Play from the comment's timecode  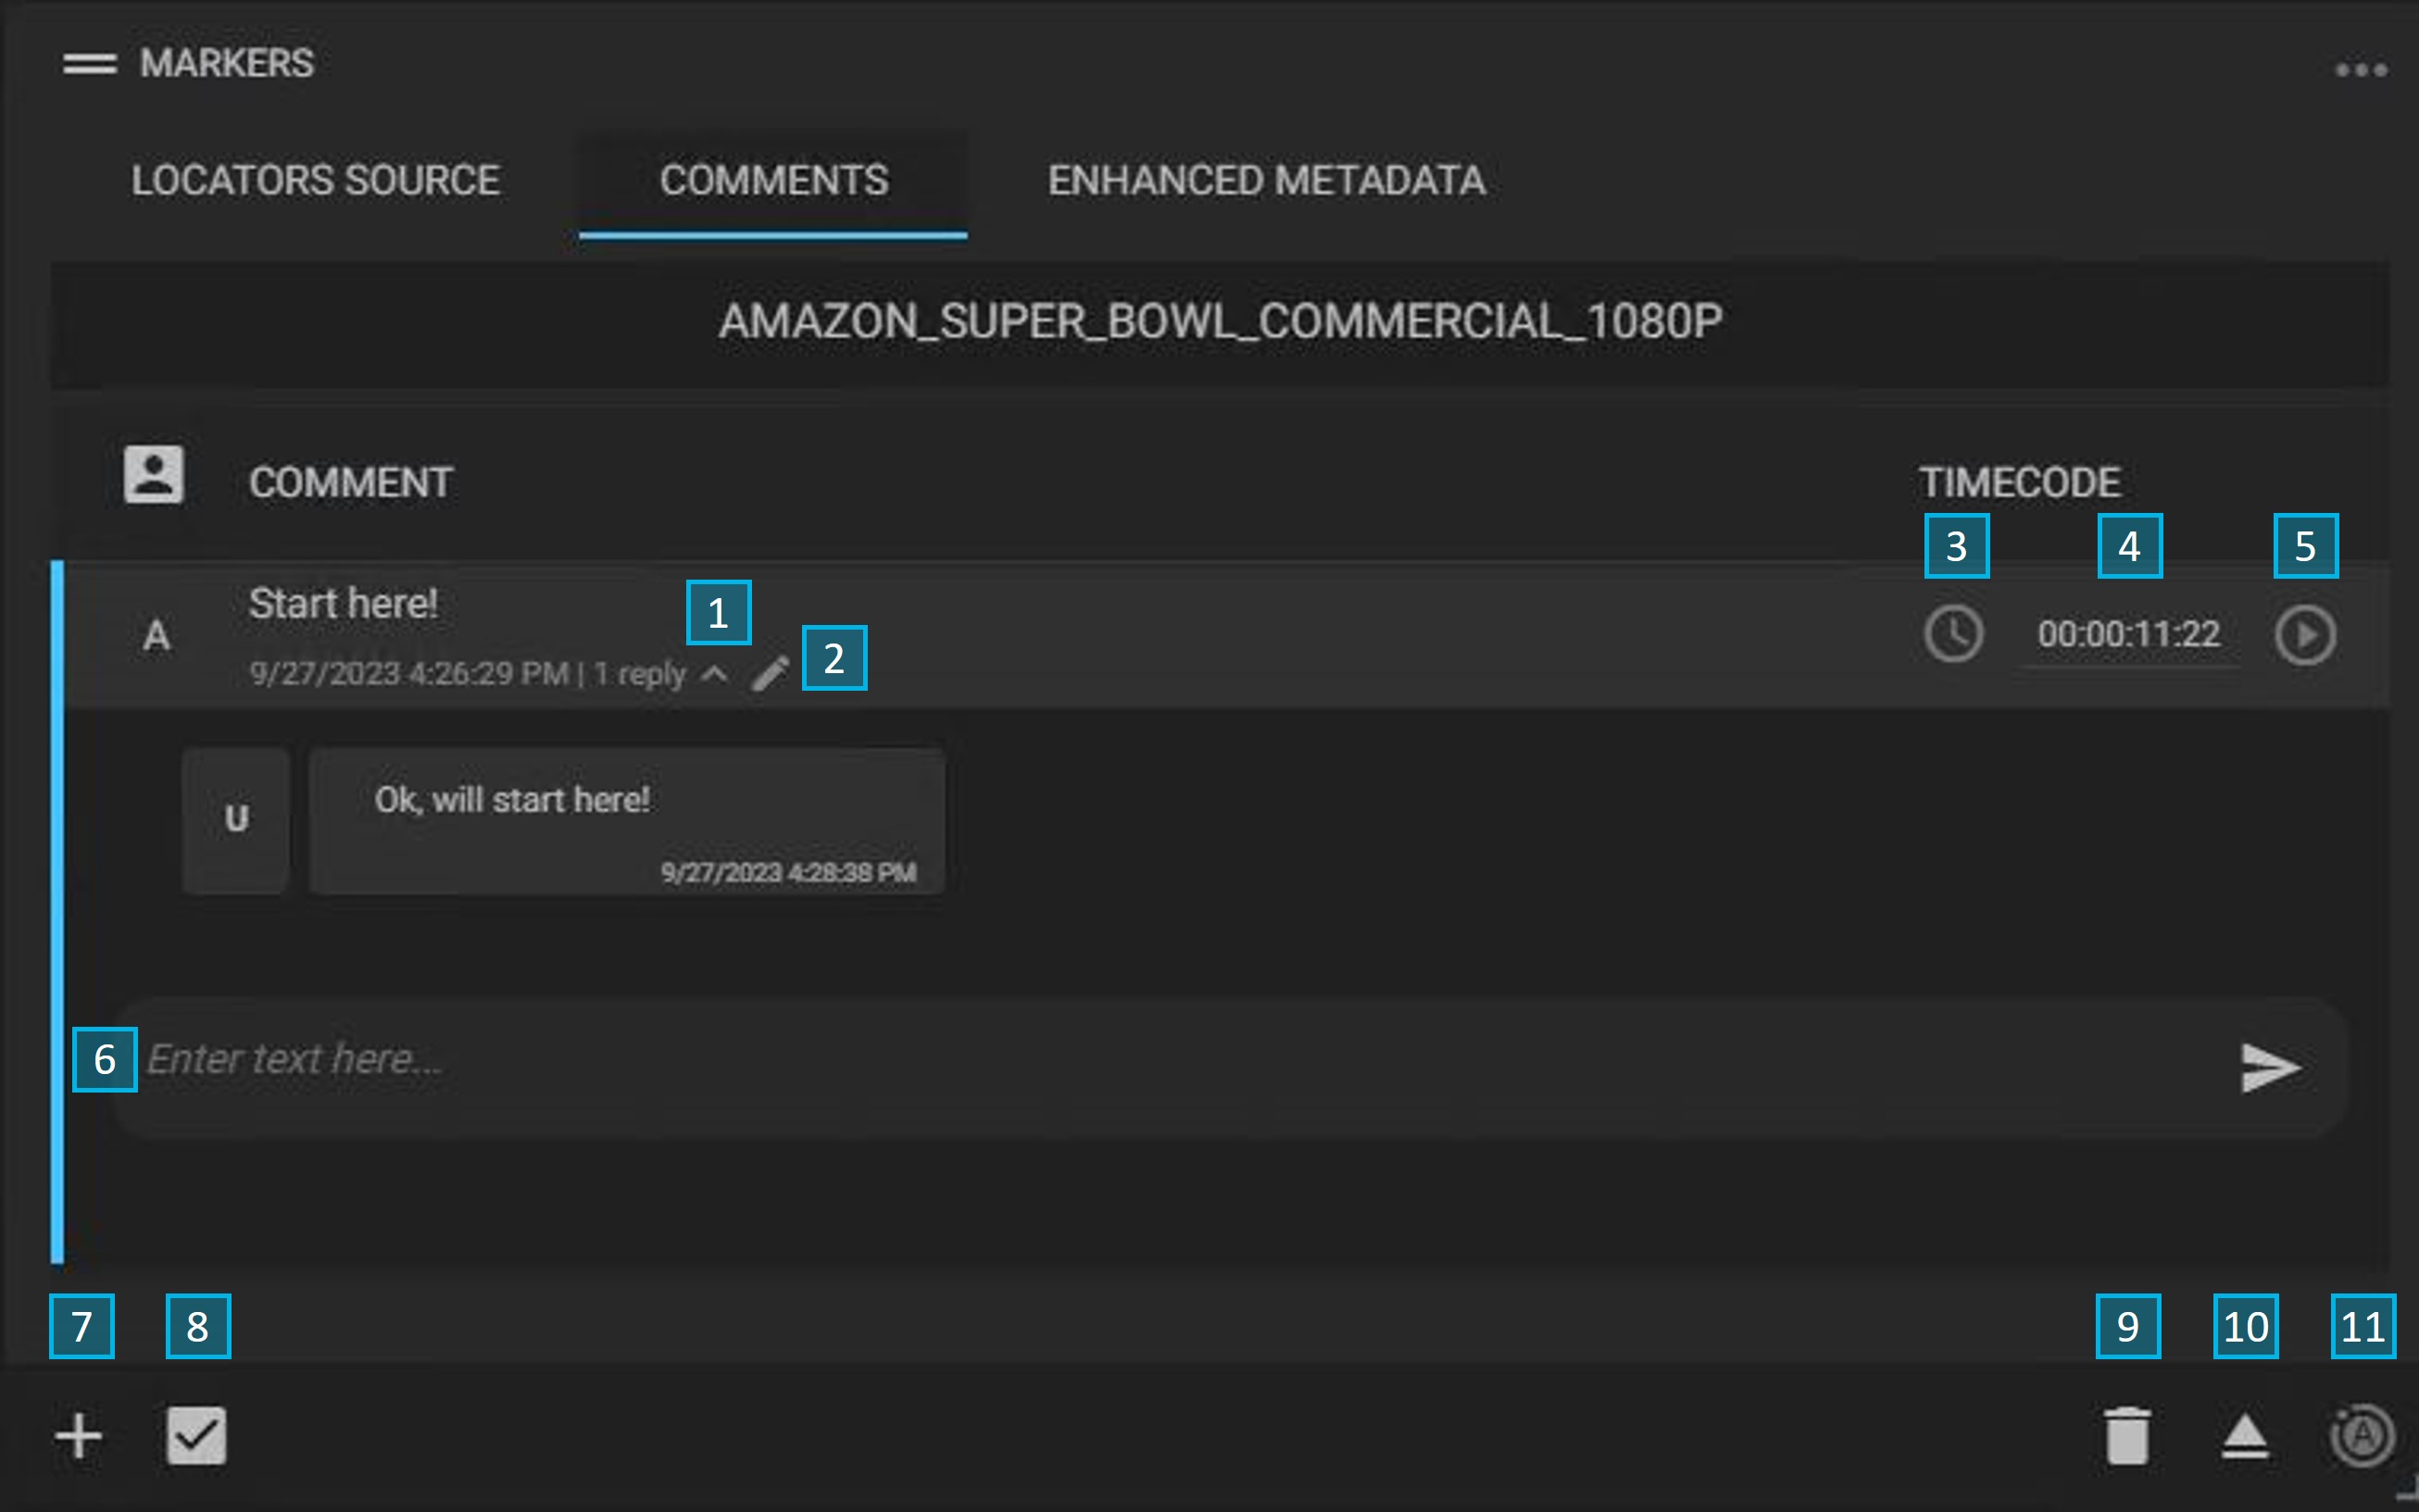tap(2305, 635)
